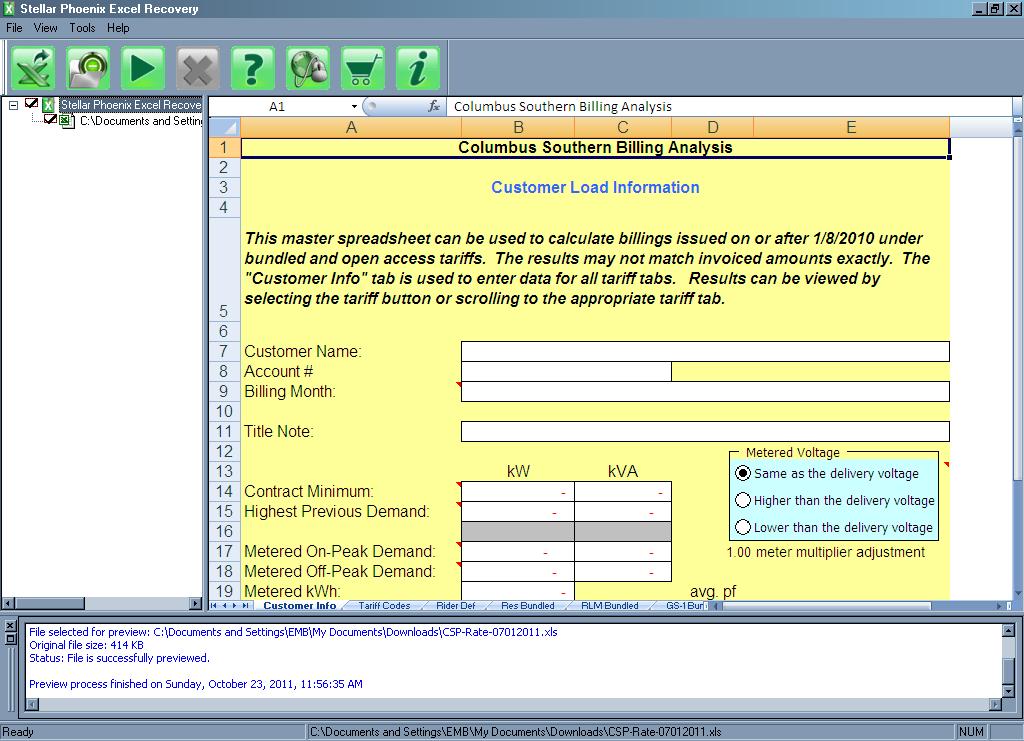This screenshot has width=1024, height=741.
Task: Switch to the Customer Info sheet tab
Action: 300,605
